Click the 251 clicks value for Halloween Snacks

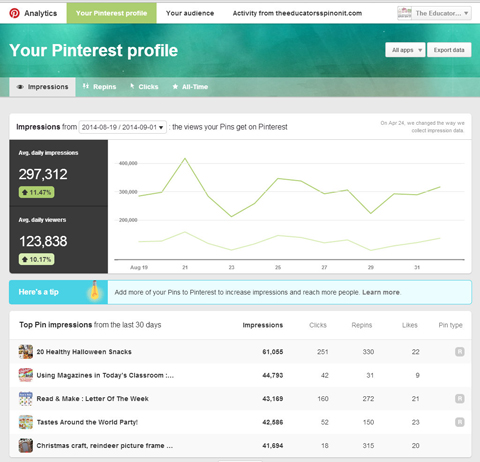pos(323,352)
